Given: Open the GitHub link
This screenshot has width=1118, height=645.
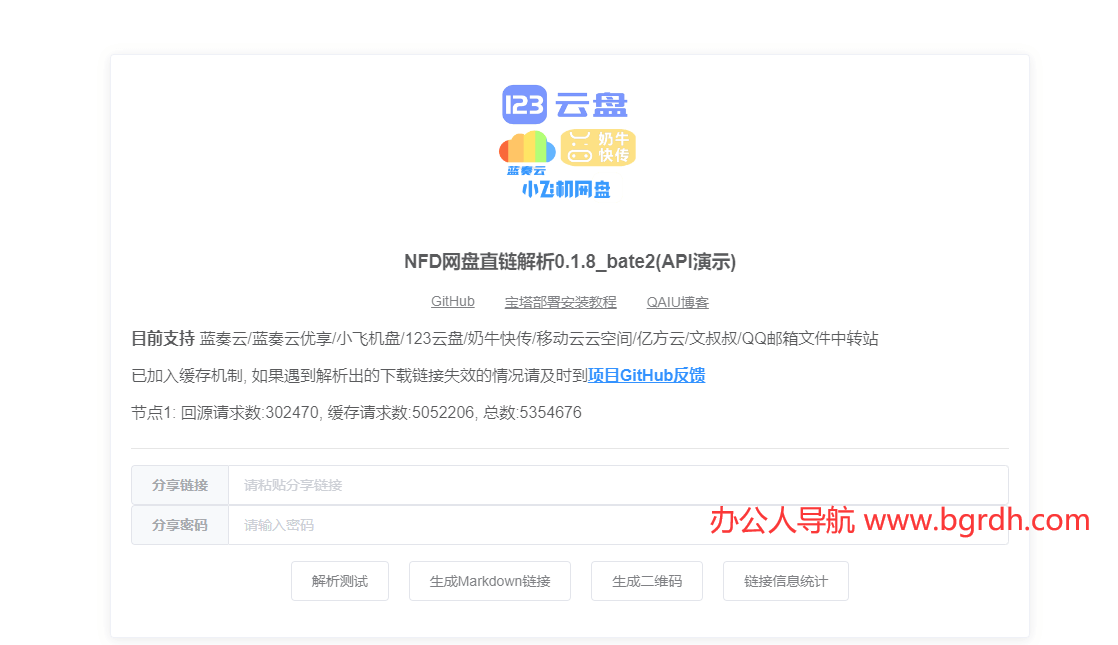Looking at the screenshot, I should [453, 301].
